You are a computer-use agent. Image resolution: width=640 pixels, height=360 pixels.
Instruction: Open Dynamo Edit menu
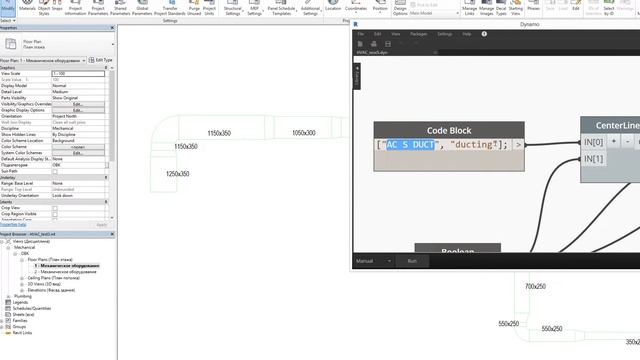[378, 34]
